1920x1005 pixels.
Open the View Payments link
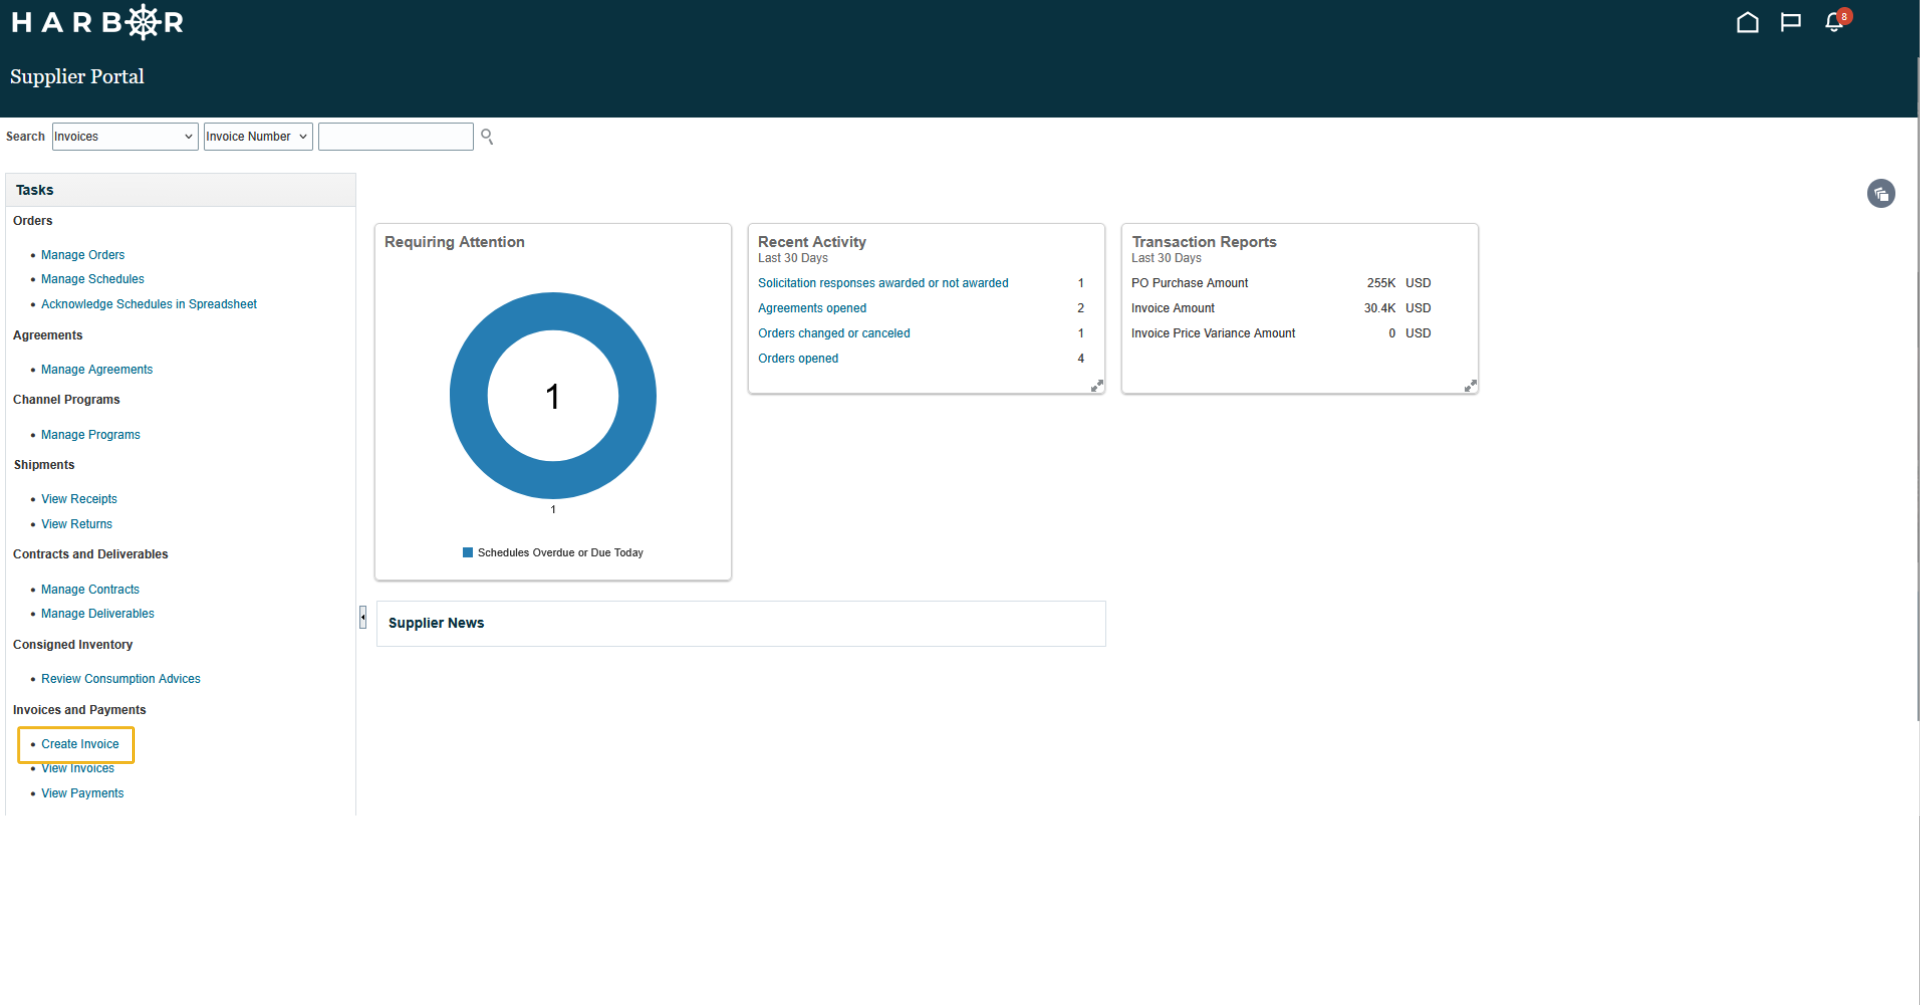click(82, 794)
